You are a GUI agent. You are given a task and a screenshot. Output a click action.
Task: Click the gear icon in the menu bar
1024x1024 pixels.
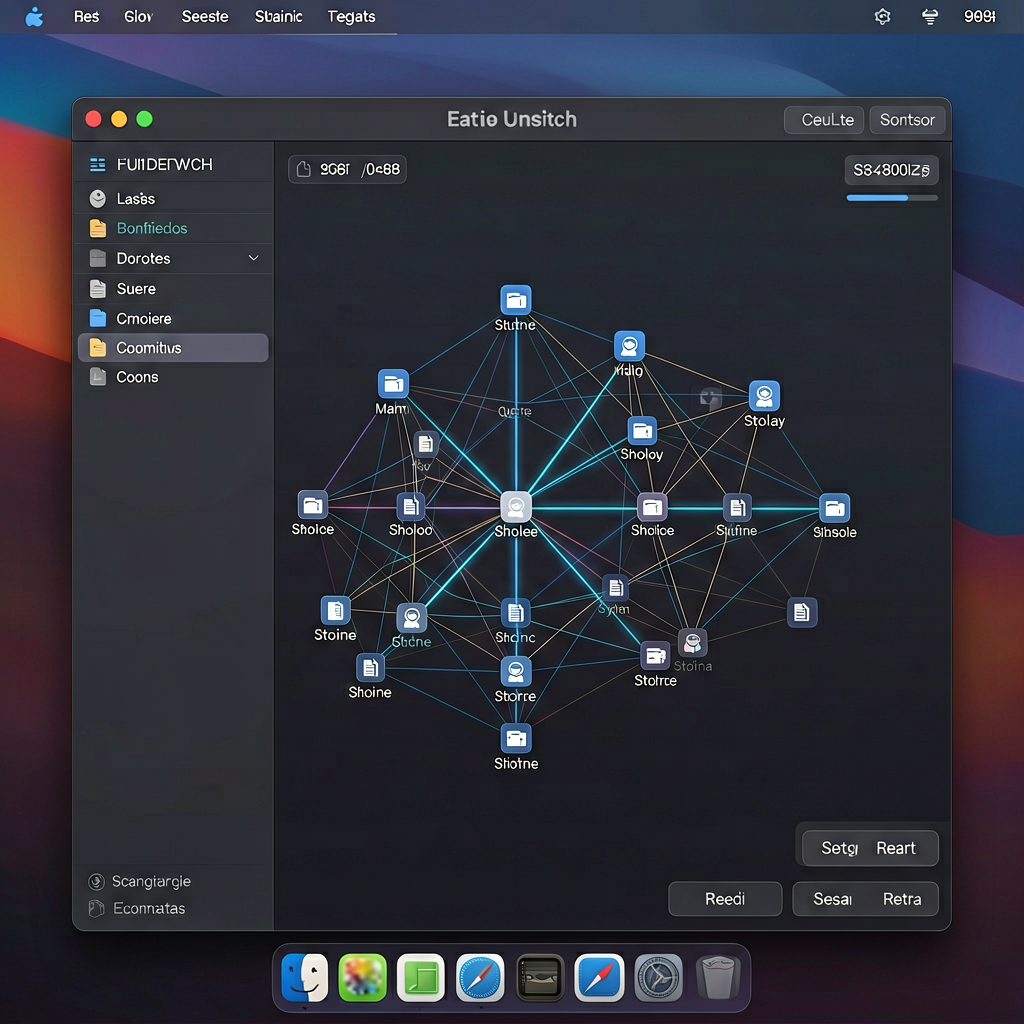(882, 16)
